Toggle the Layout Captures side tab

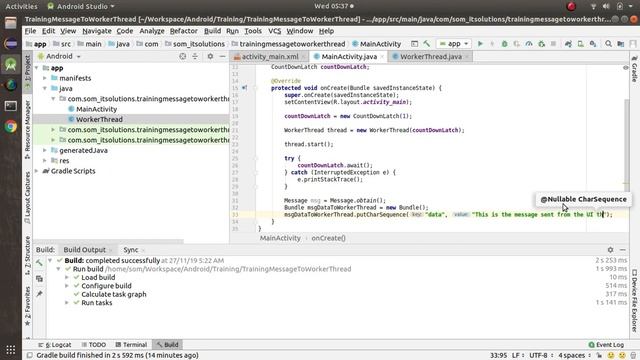pos(27,198)
